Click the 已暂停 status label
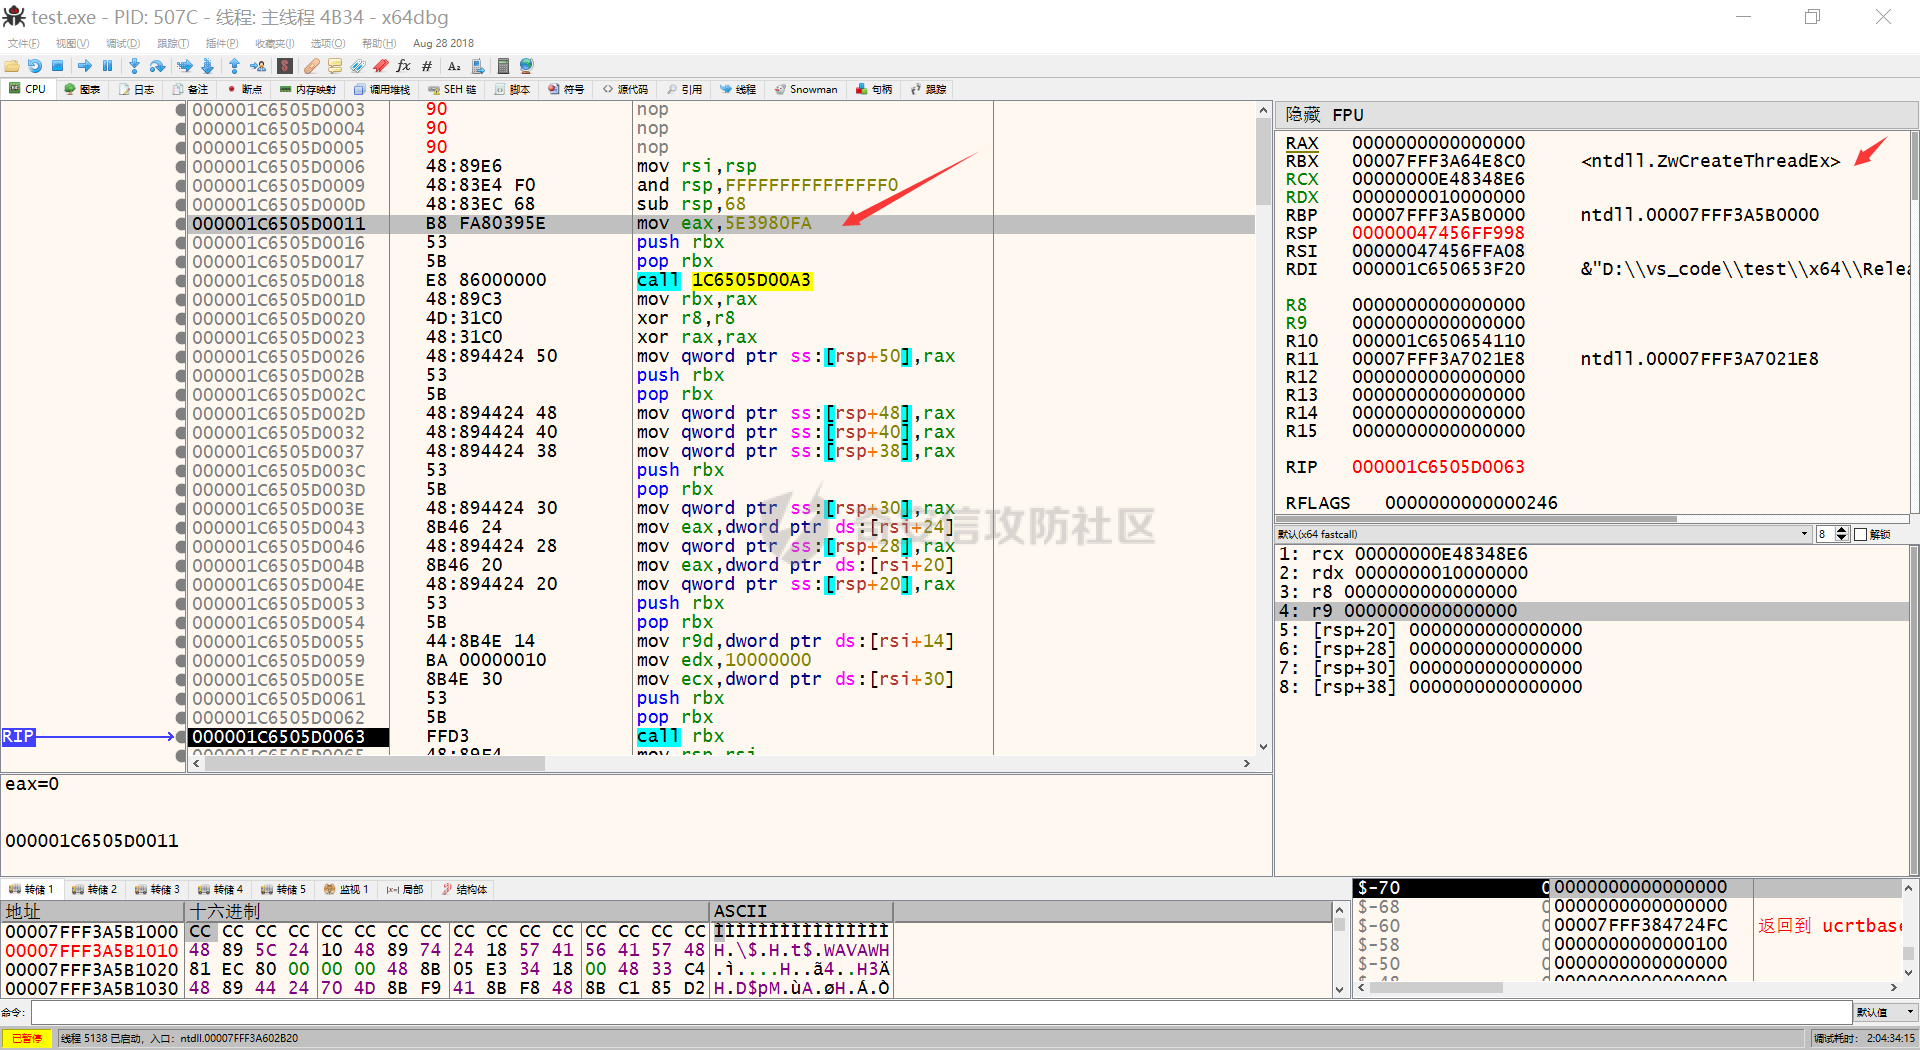 coord(27,1038)
